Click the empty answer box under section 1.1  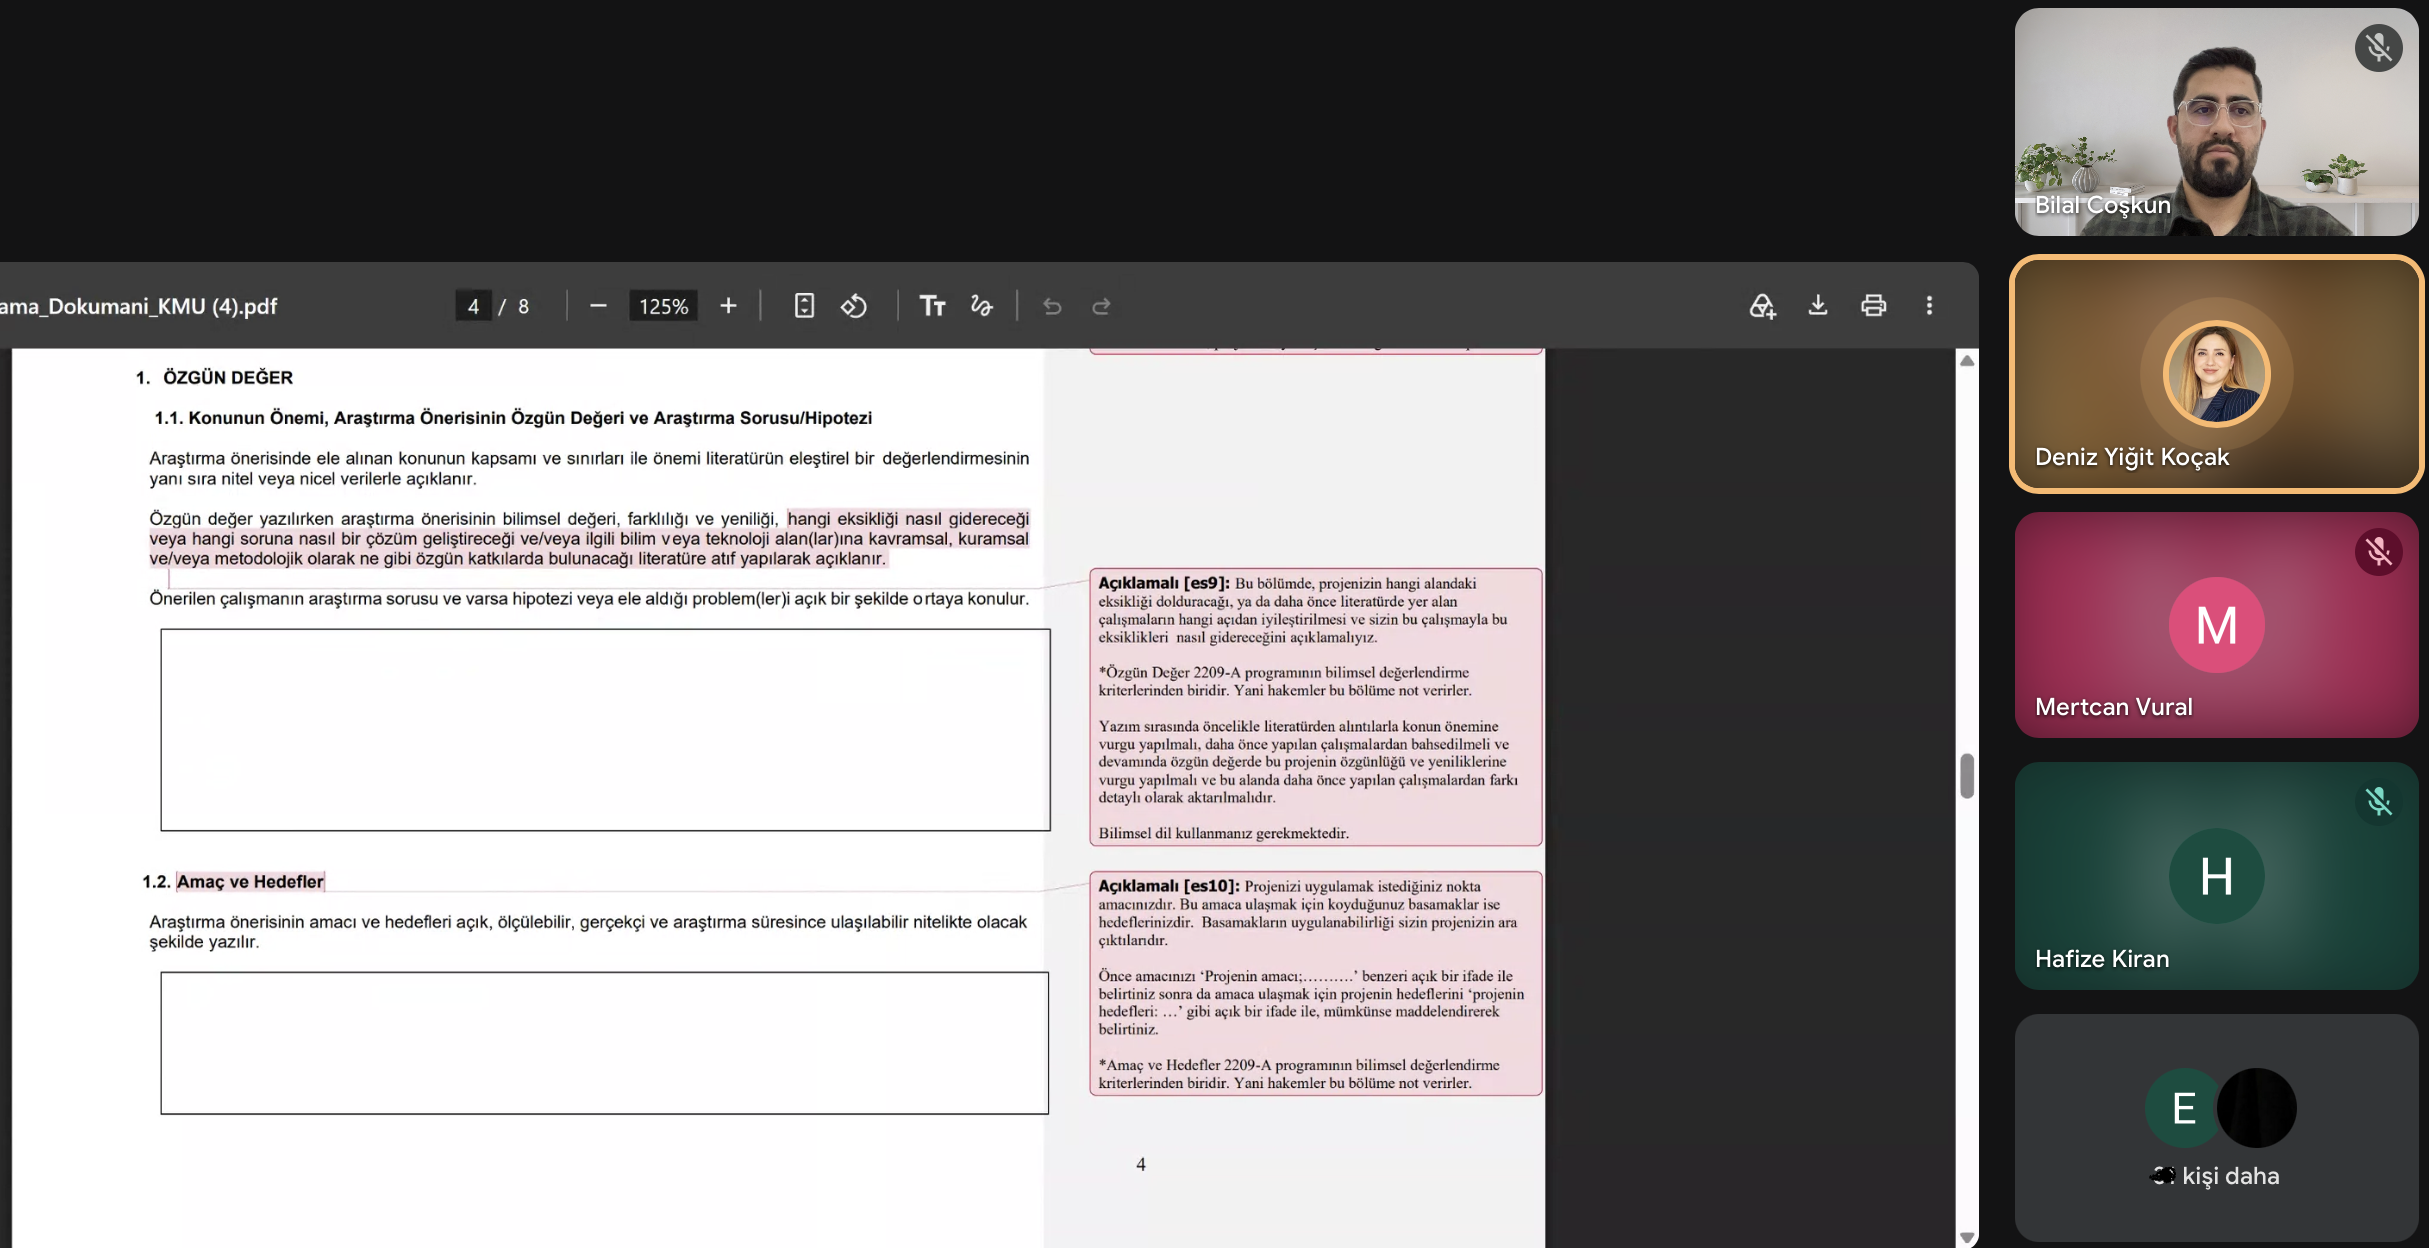coord(605,730)
